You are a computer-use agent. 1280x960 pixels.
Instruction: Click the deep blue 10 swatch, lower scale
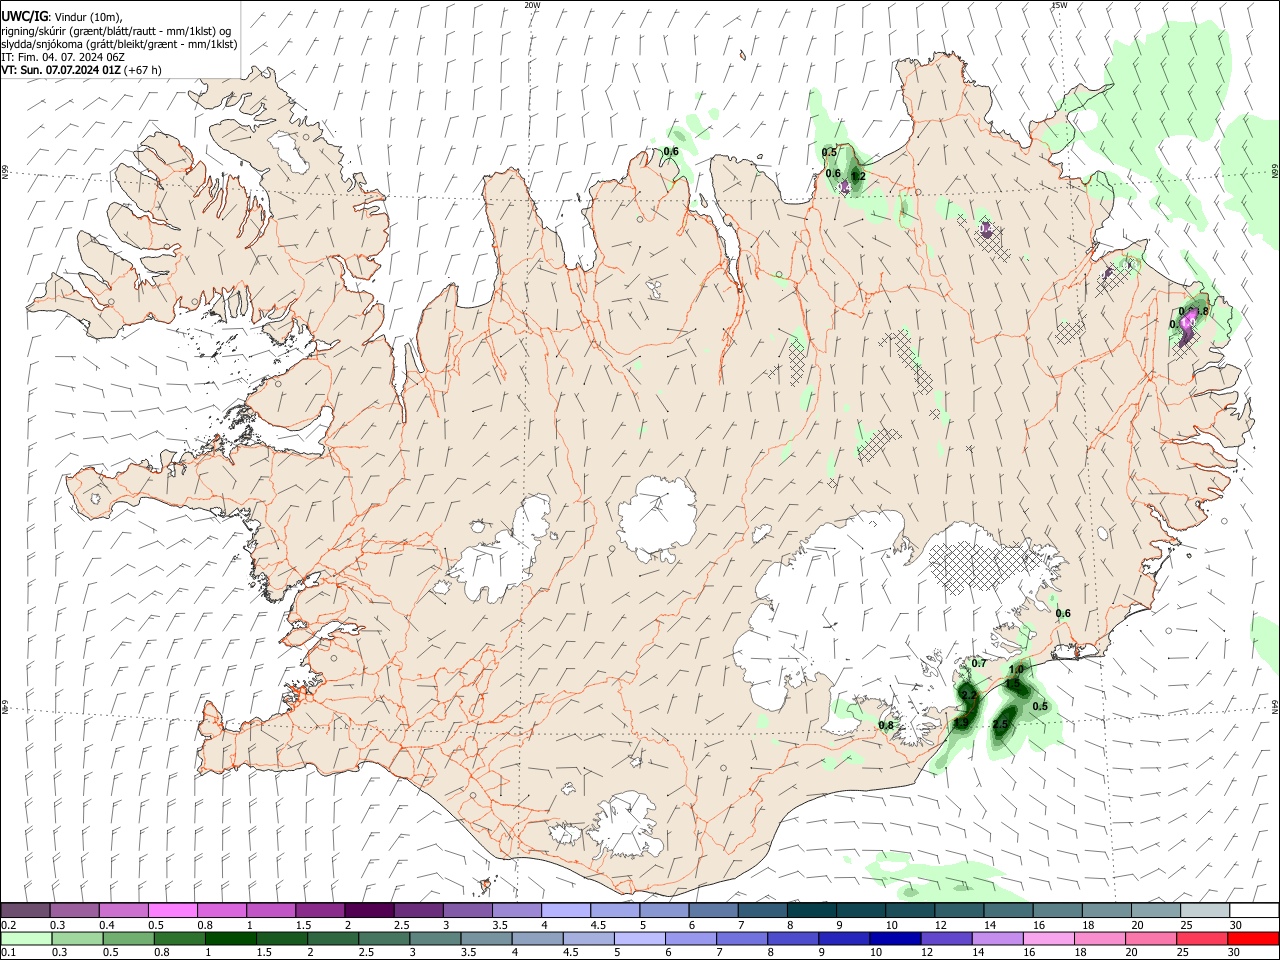coord(895,939)
